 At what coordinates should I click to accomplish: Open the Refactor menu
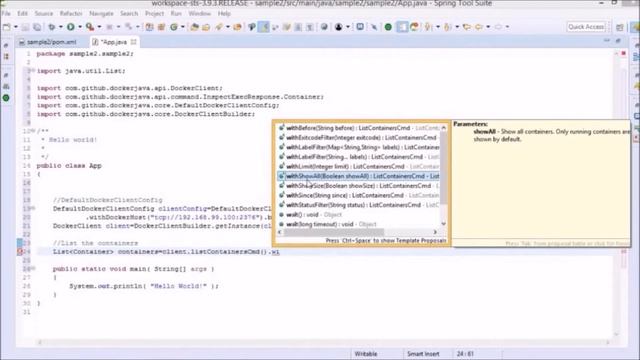[x=71, y=13]
